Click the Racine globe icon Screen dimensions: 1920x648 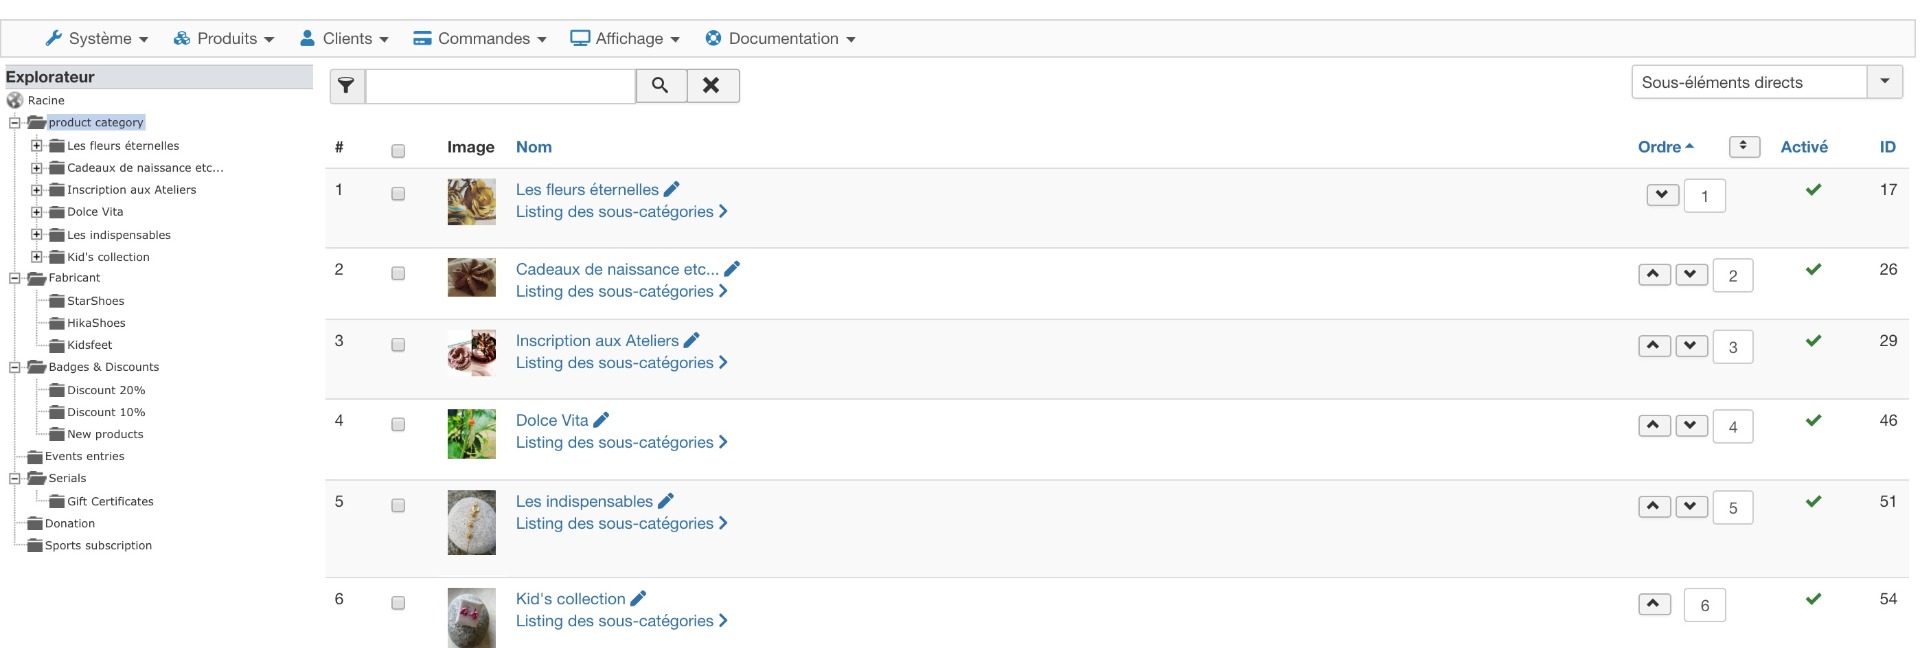coord(15,100)
